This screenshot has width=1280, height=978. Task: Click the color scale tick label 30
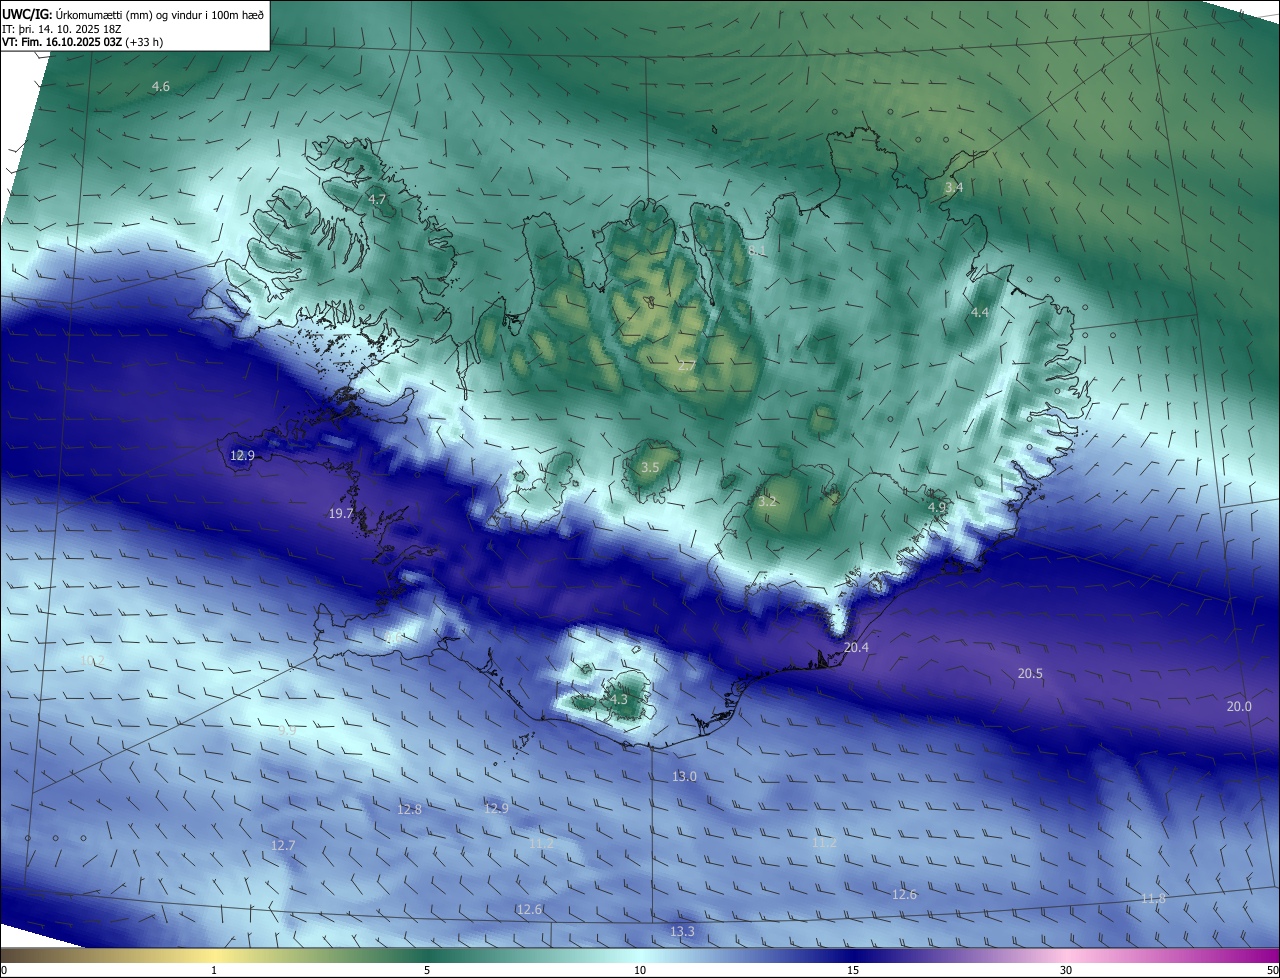1066,970
